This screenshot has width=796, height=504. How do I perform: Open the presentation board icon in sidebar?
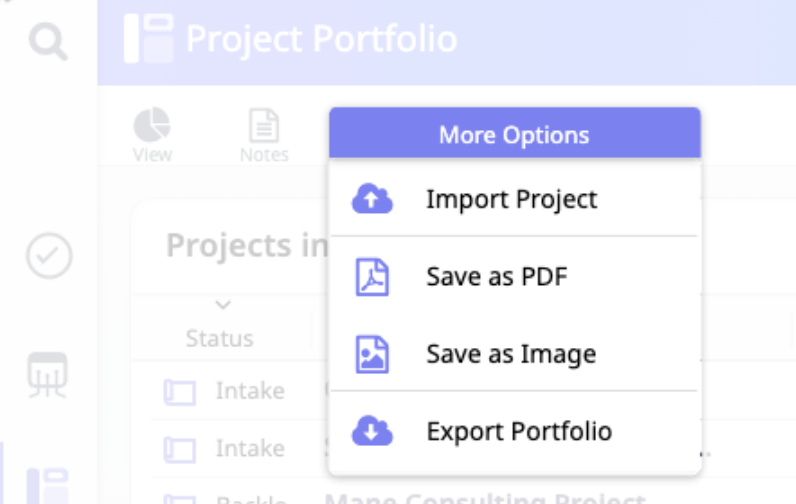tap(47, 374)
